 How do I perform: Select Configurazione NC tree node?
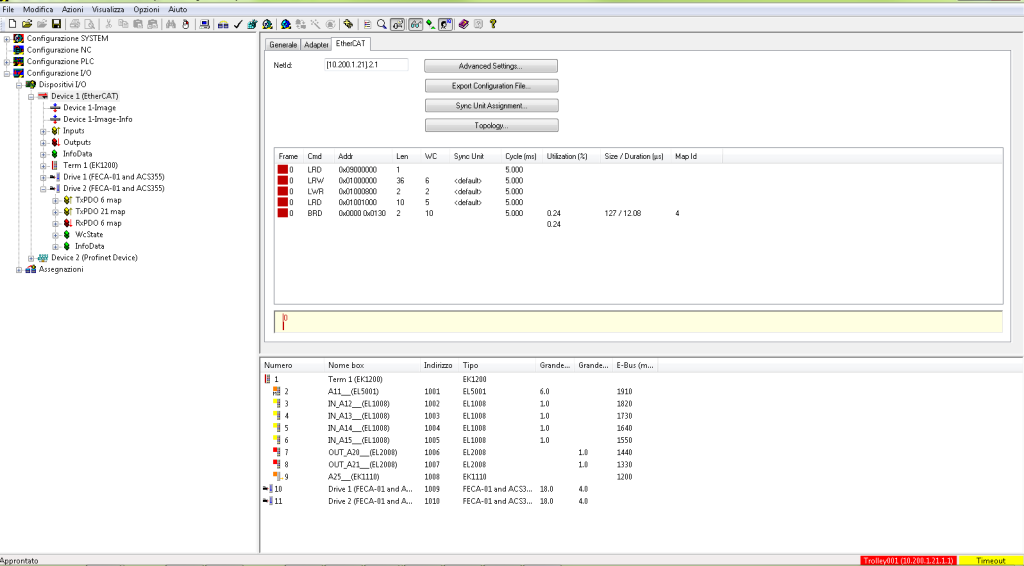59,50
